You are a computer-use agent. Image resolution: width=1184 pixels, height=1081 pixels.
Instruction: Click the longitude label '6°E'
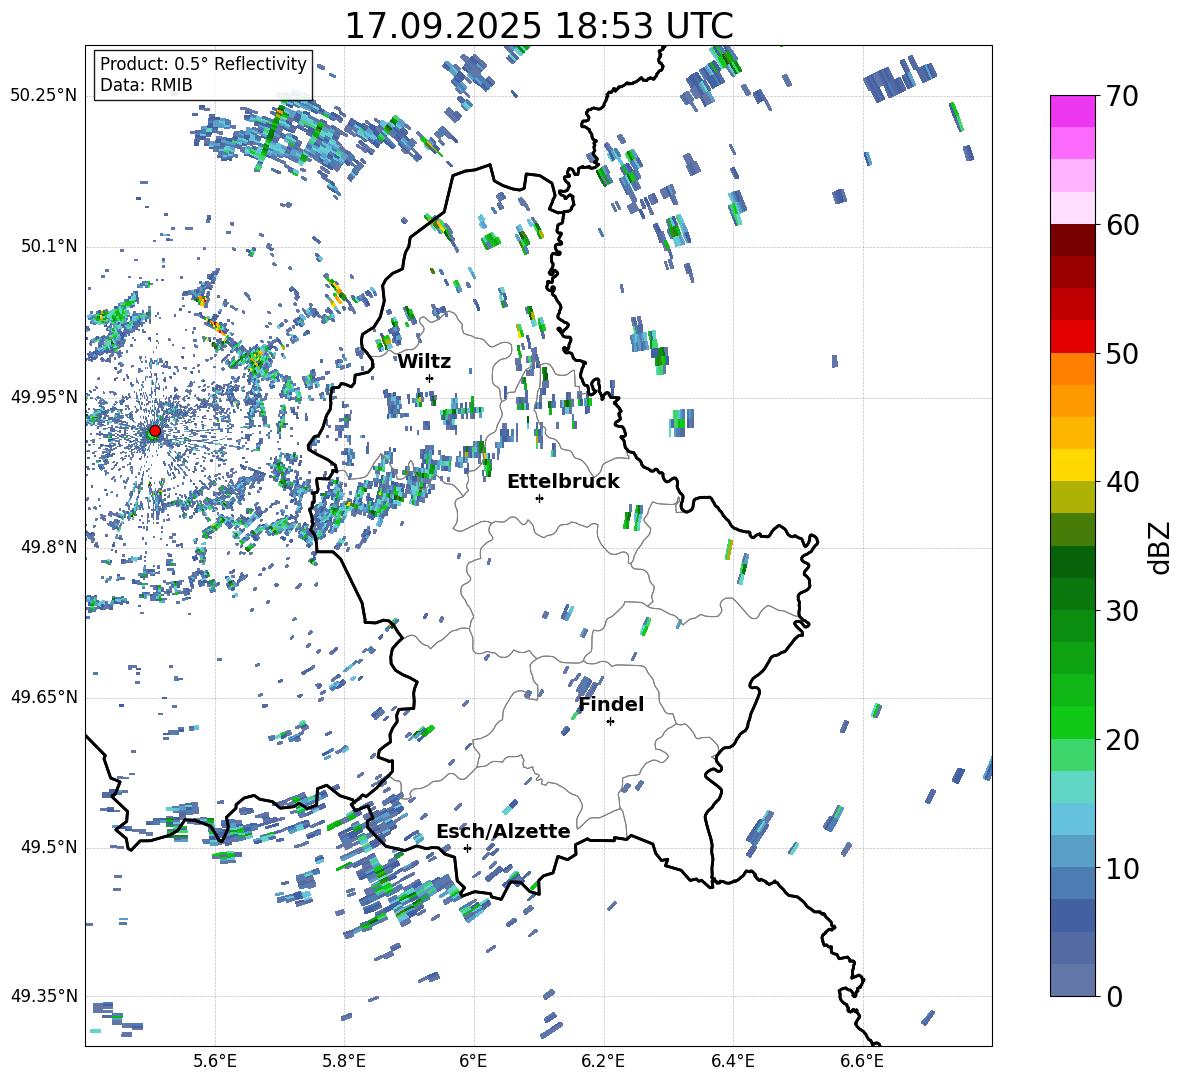[473, 1061]
